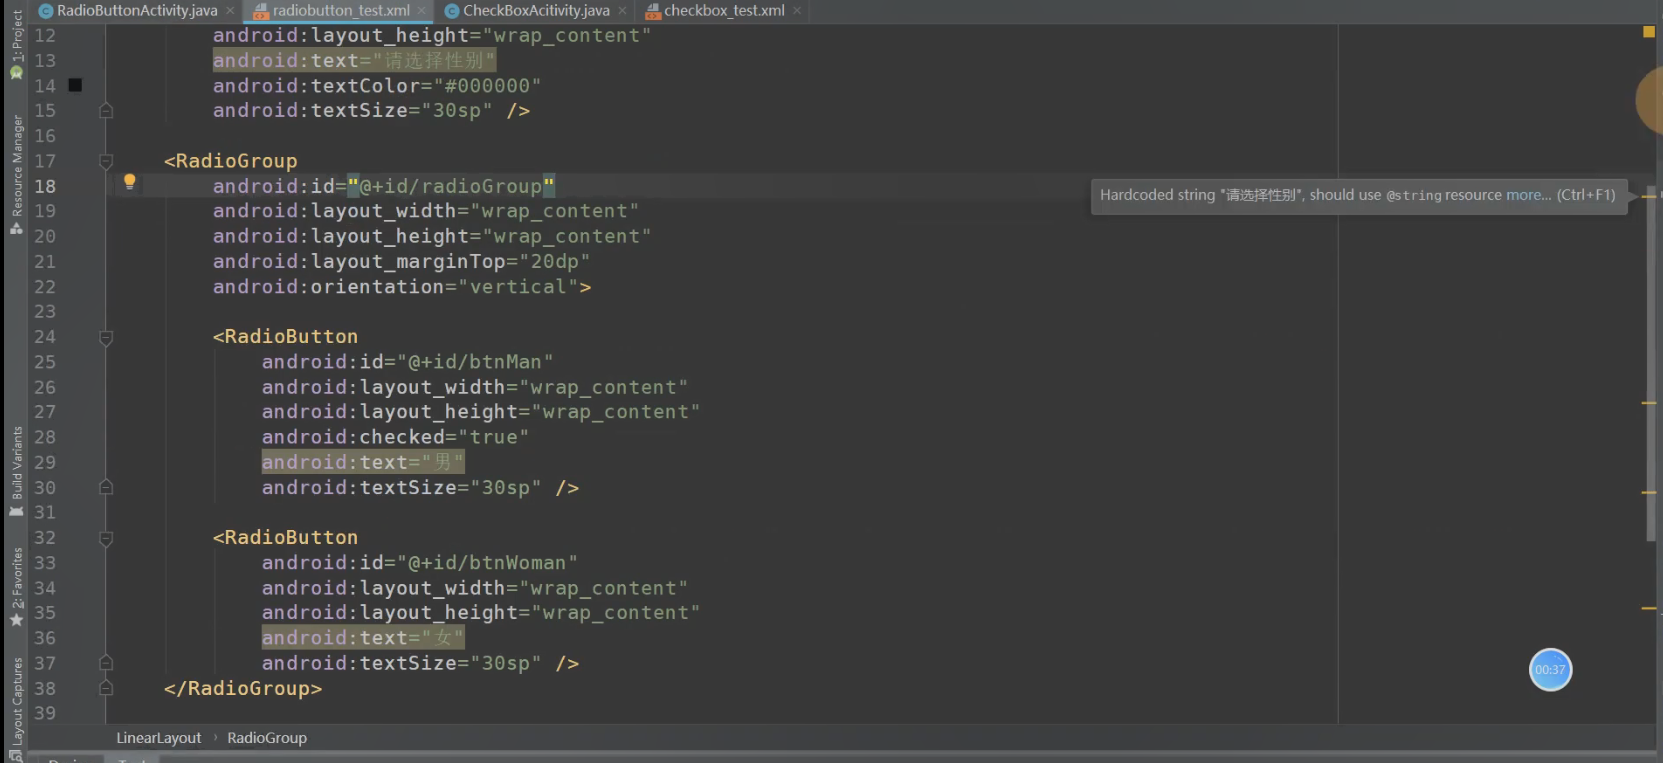1663x763 pixels.
Task: Collapse second RadioButton fold at line 32
Action: (x=106, y=538)
